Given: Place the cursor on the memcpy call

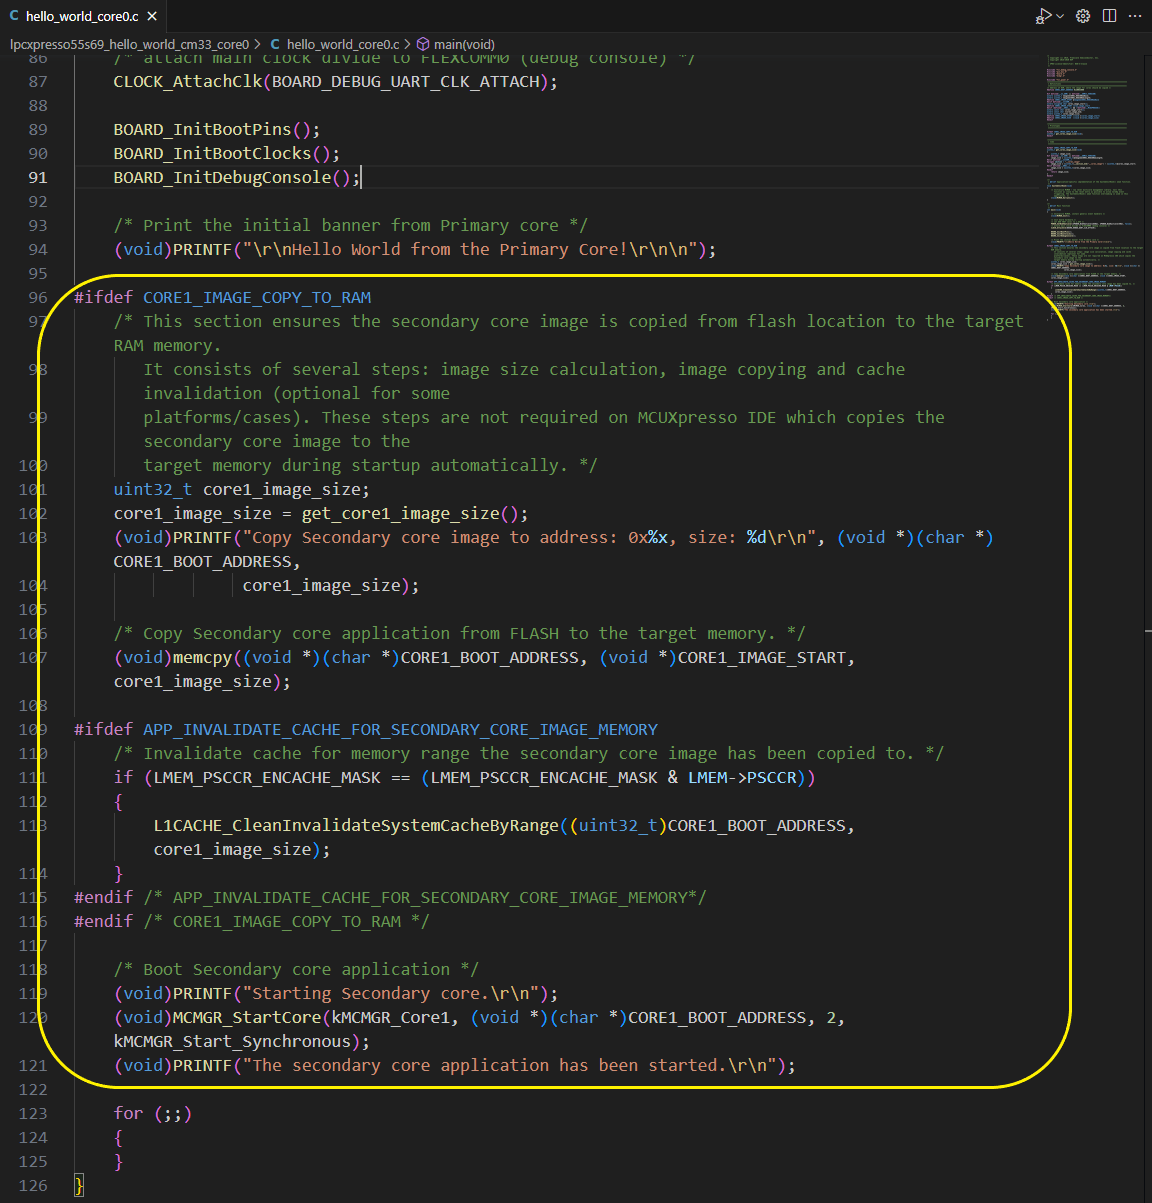Looking at the screenshot, I should (202, 658).
